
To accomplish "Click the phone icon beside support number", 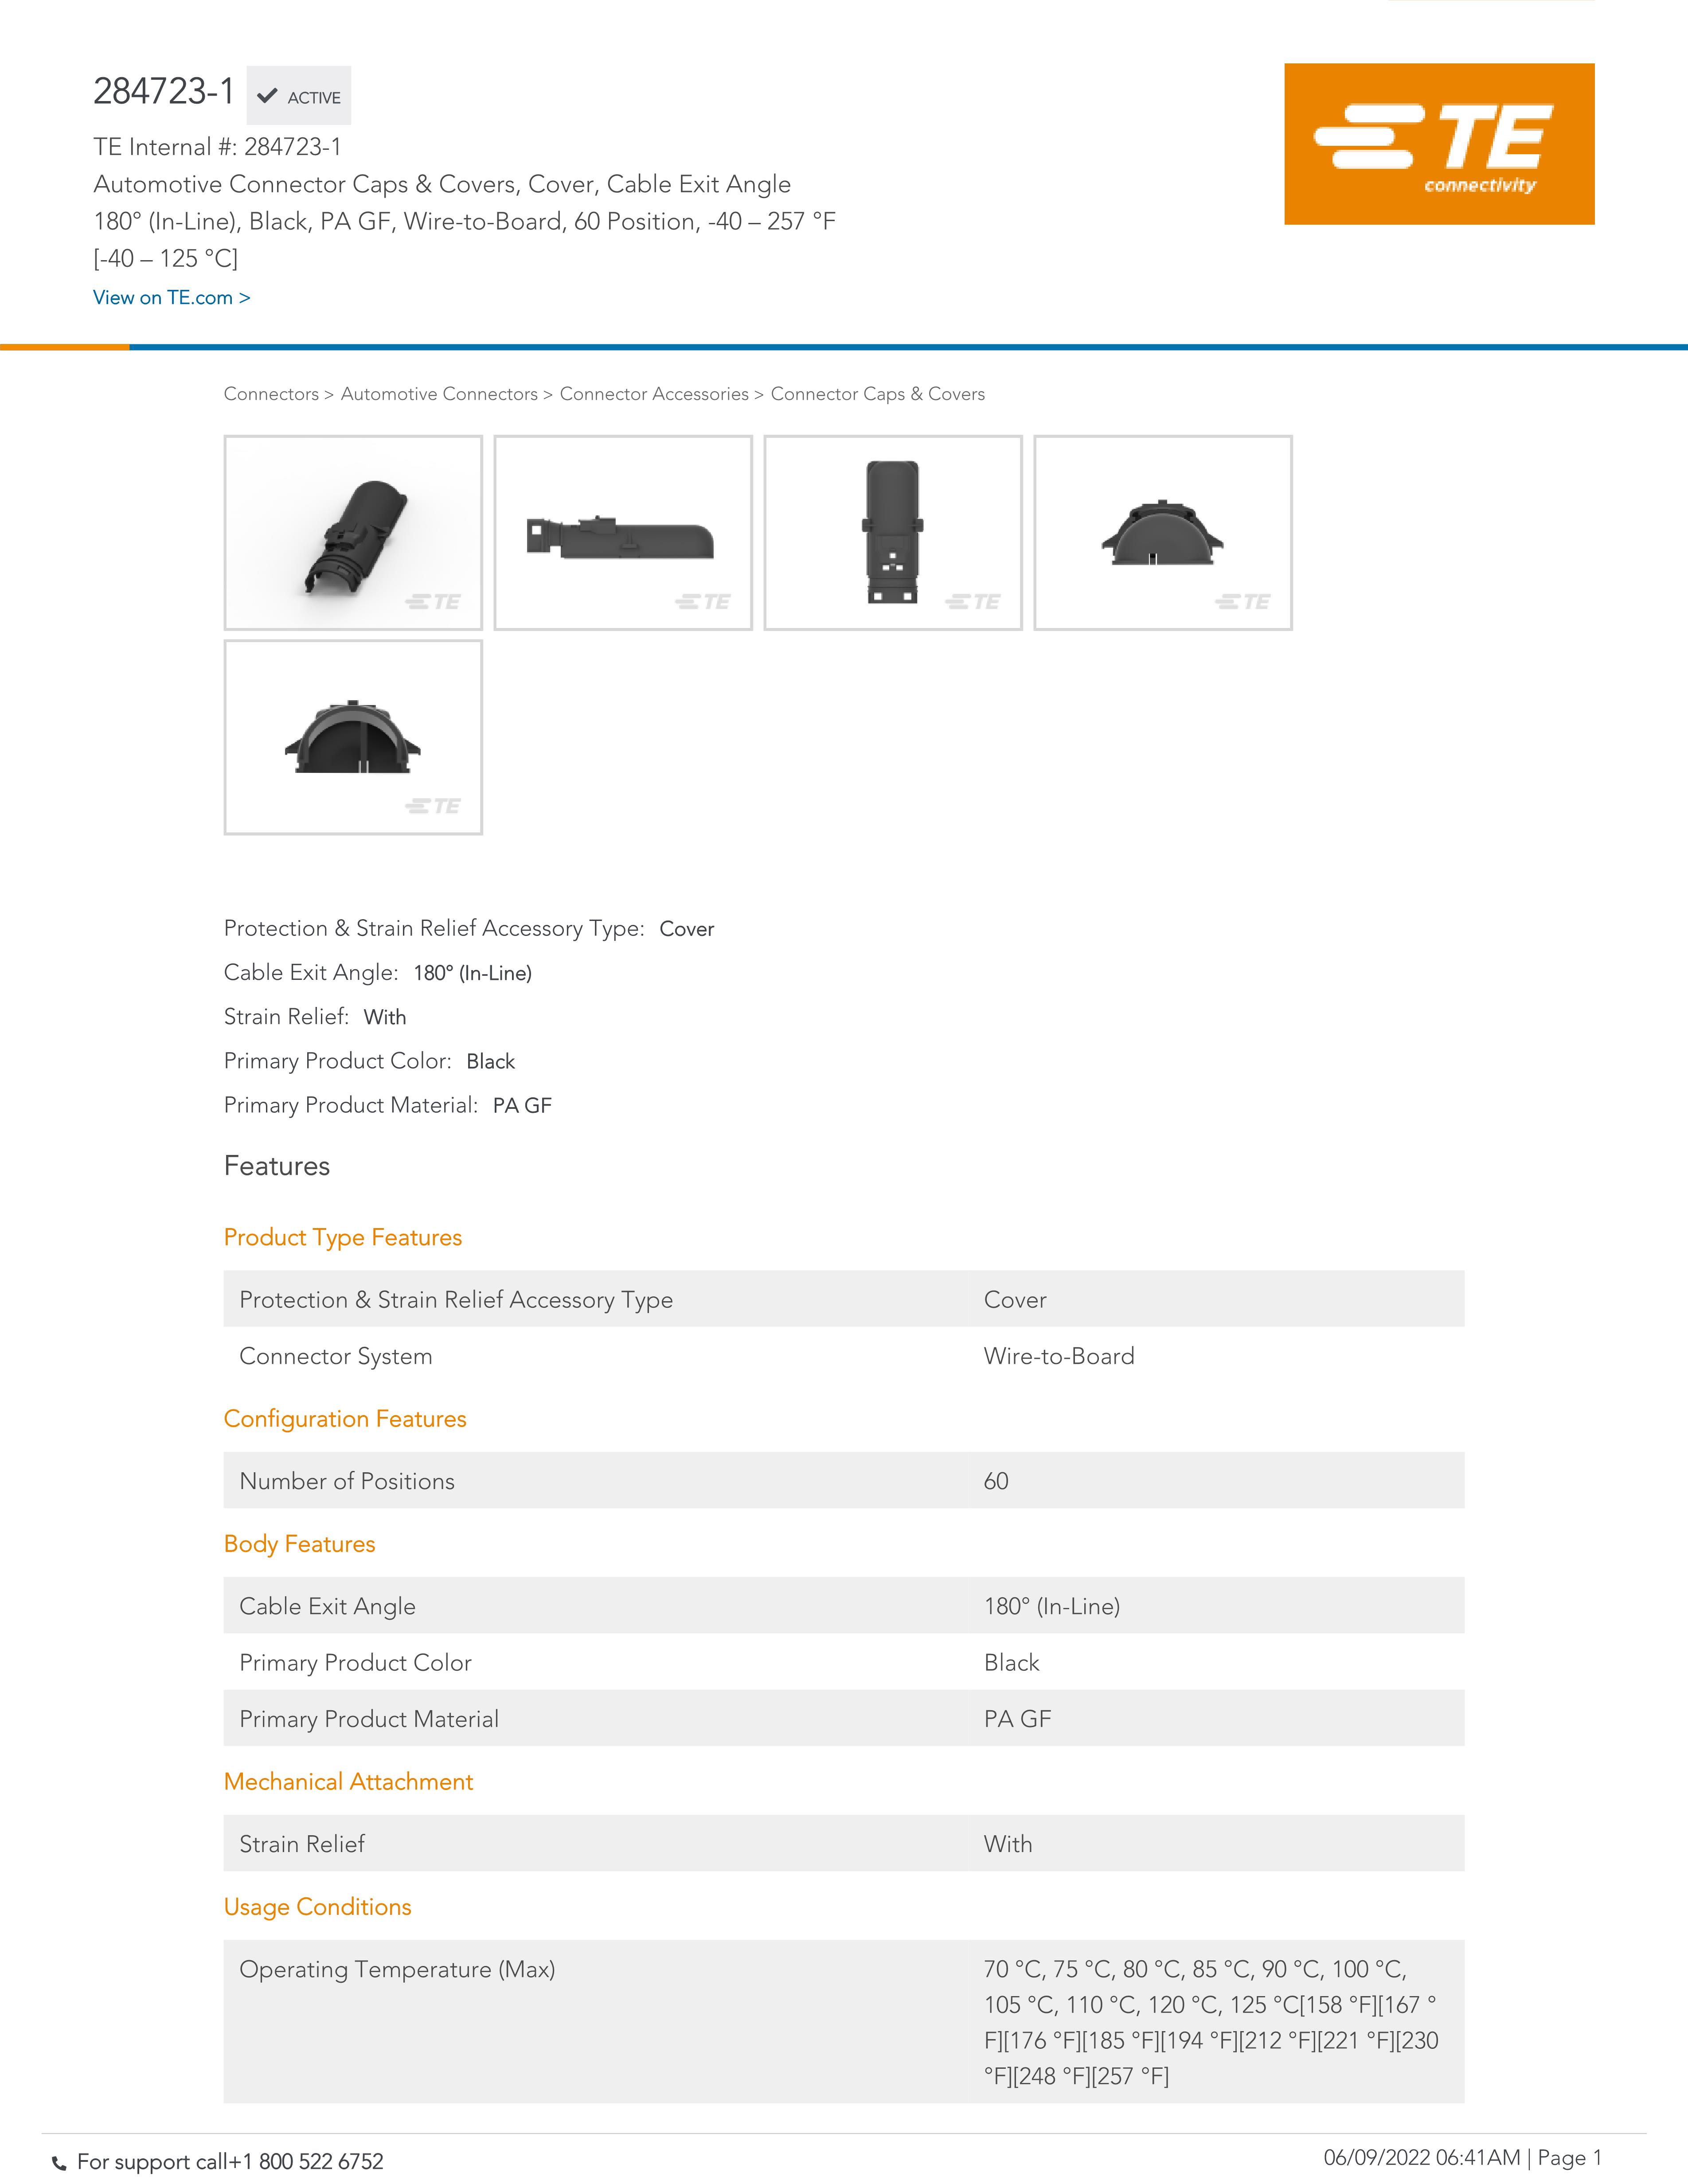I will (59, 2163).
